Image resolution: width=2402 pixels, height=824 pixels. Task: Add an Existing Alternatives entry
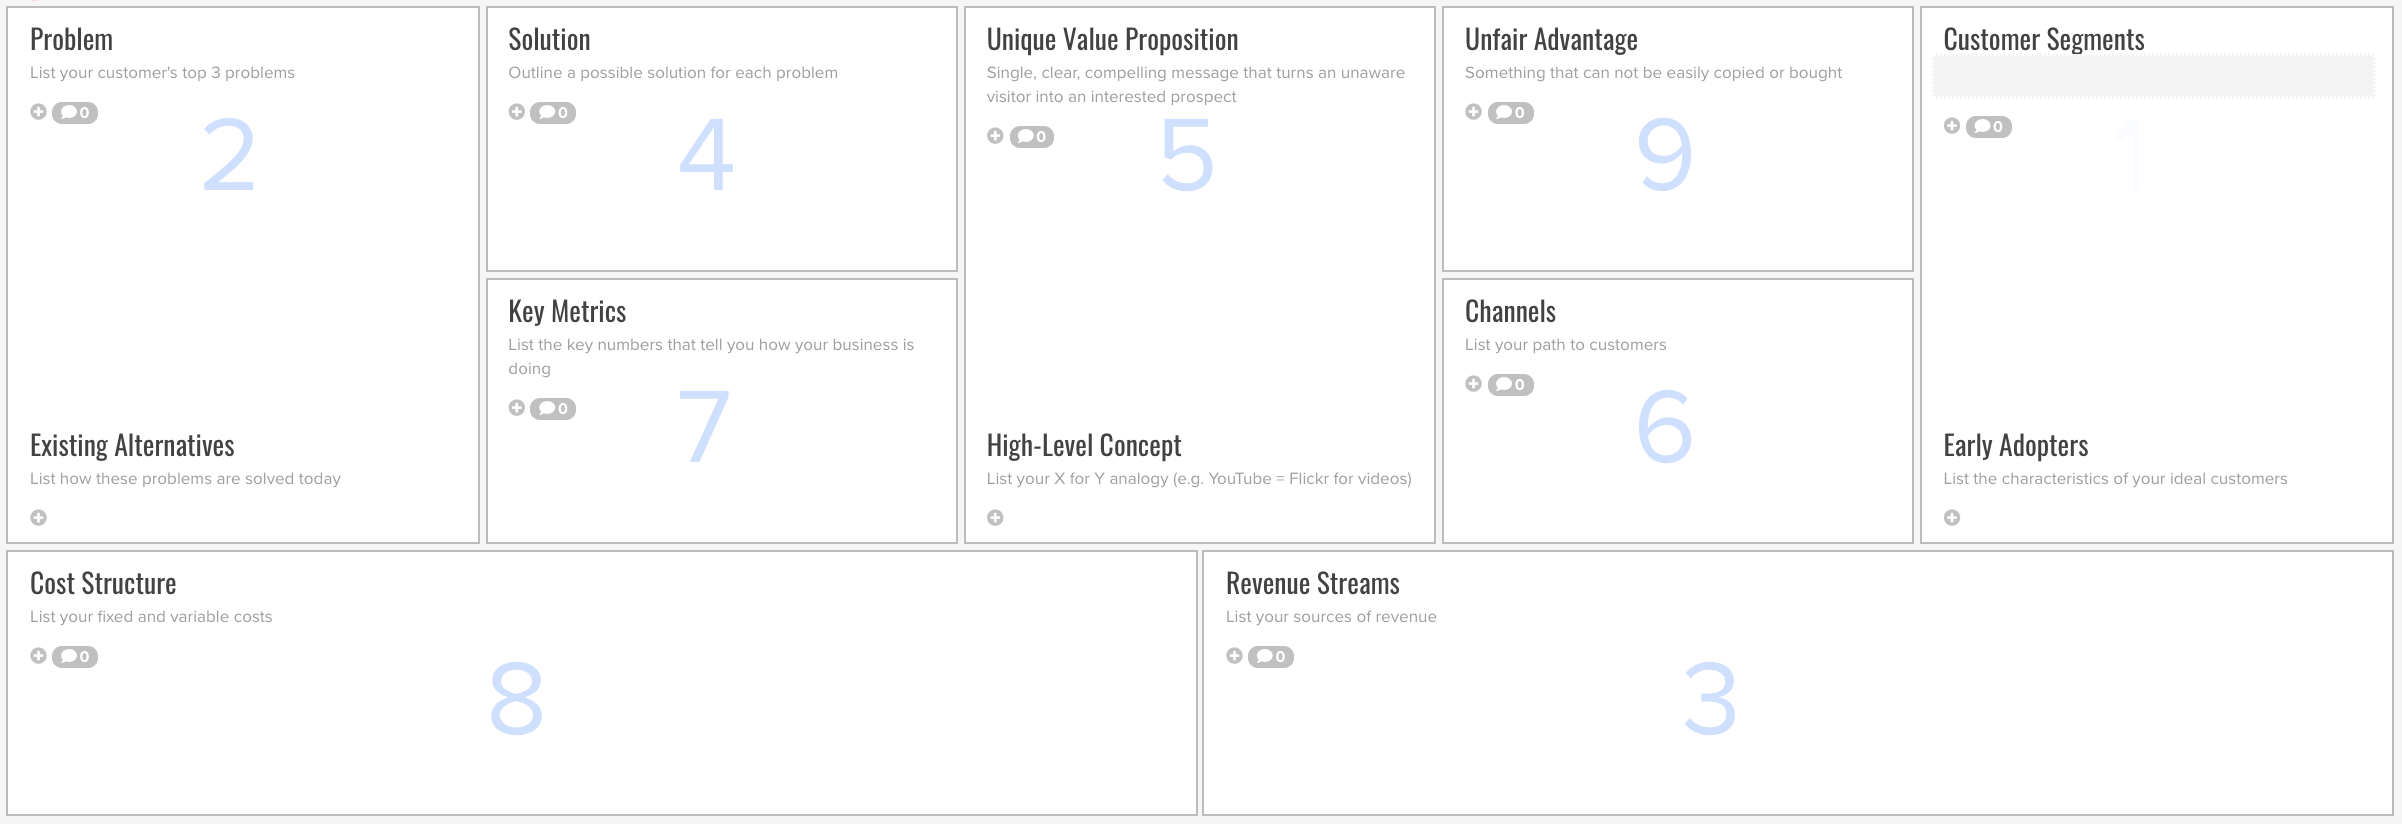tap(38, 518)
